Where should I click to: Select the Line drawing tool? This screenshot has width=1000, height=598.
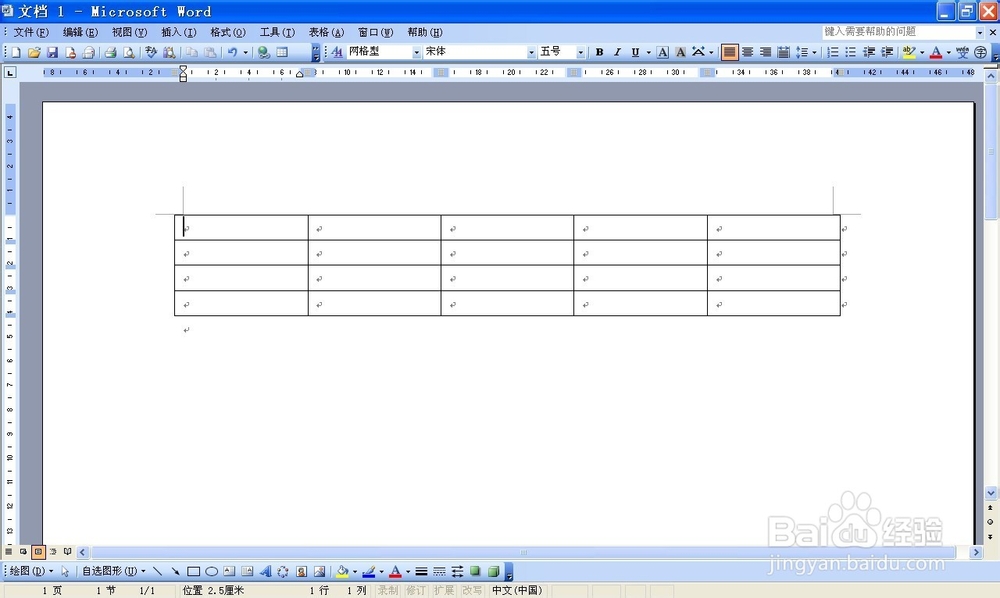[158, 571]
